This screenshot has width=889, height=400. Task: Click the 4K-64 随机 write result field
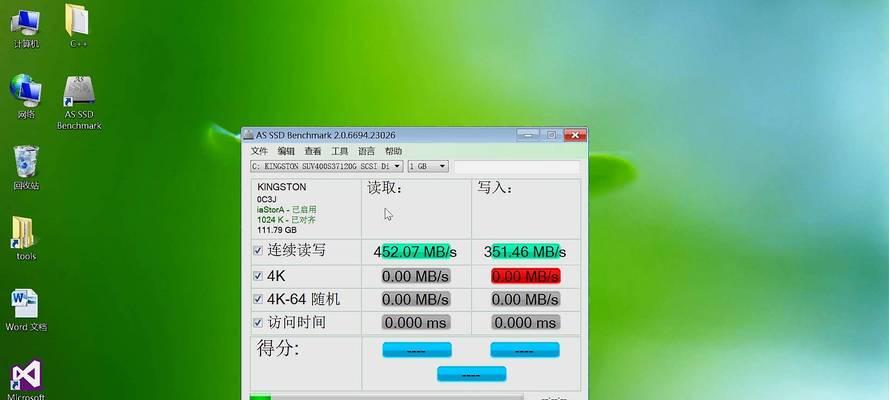(526, 299)
